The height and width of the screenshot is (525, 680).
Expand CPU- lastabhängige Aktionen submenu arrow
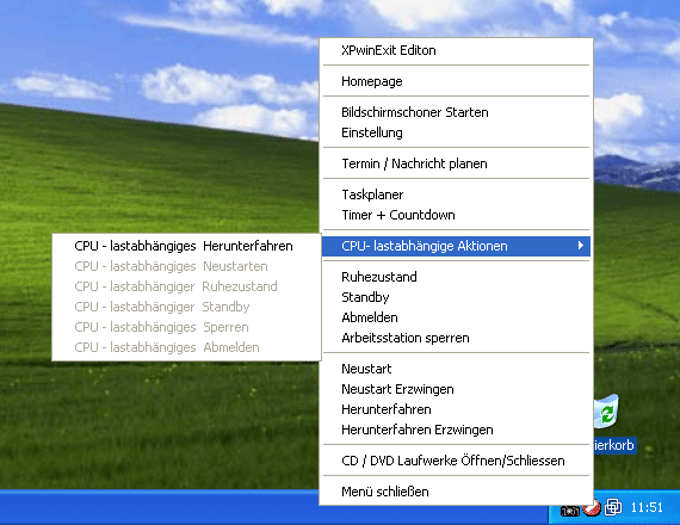pos(581,246)
